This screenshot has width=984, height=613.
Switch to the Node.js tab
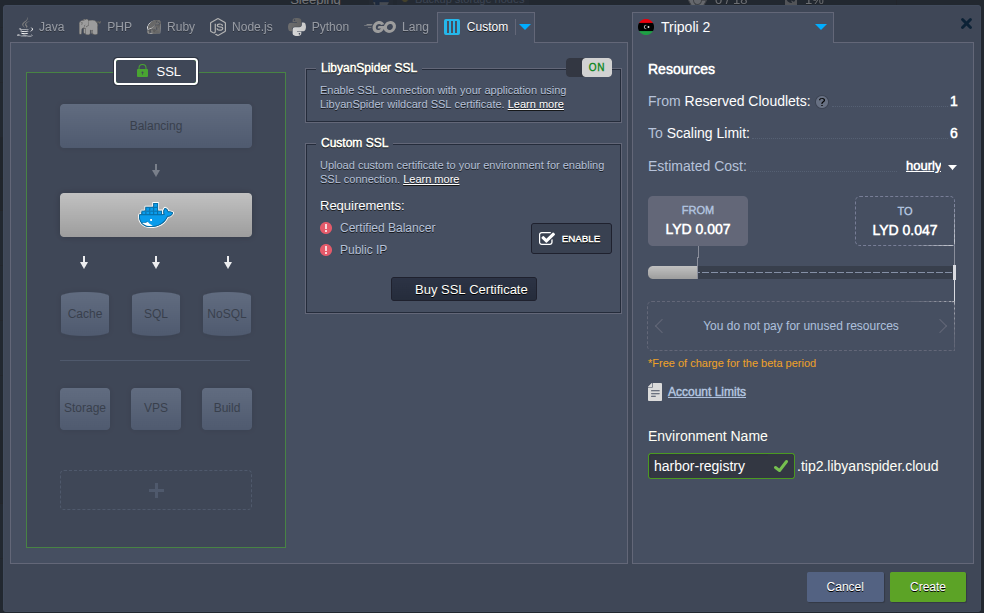click(x=239, y=28)
